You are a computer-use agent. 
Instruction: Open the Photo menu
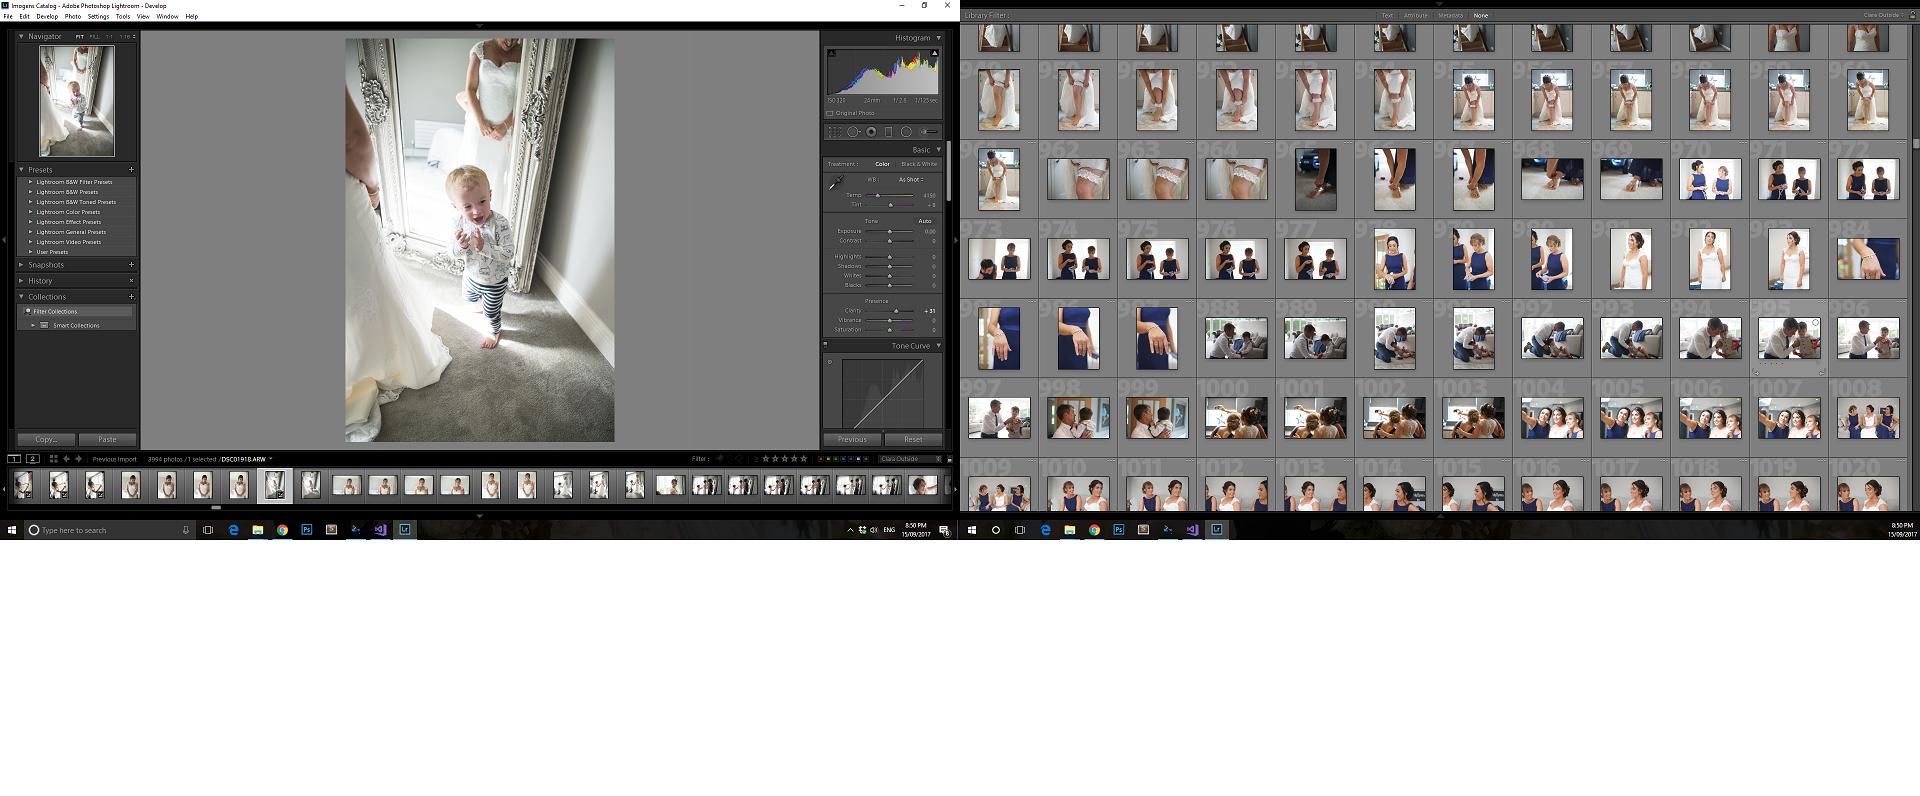73,16
